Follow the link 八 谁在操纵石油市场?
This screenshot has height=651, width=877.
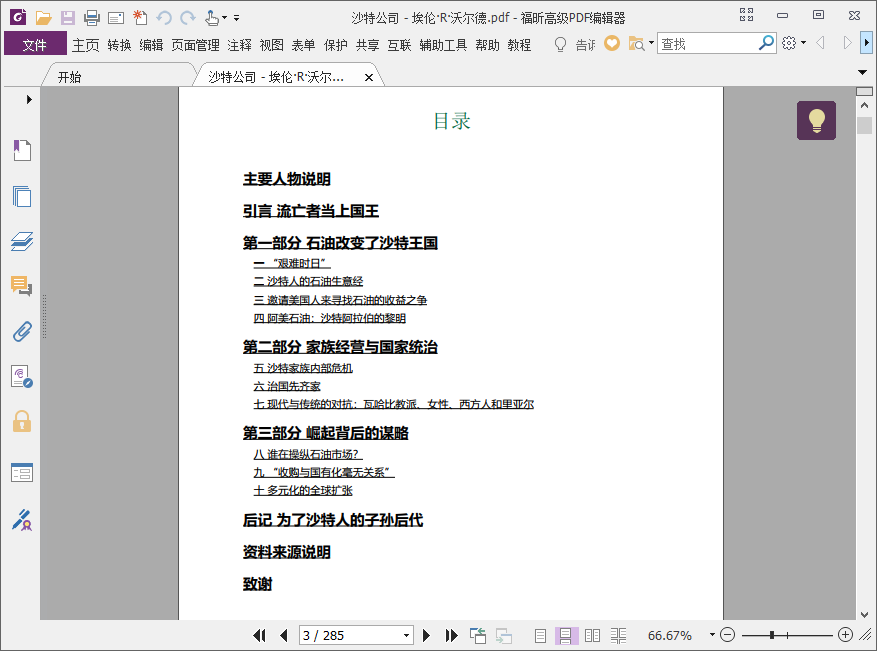308,454
